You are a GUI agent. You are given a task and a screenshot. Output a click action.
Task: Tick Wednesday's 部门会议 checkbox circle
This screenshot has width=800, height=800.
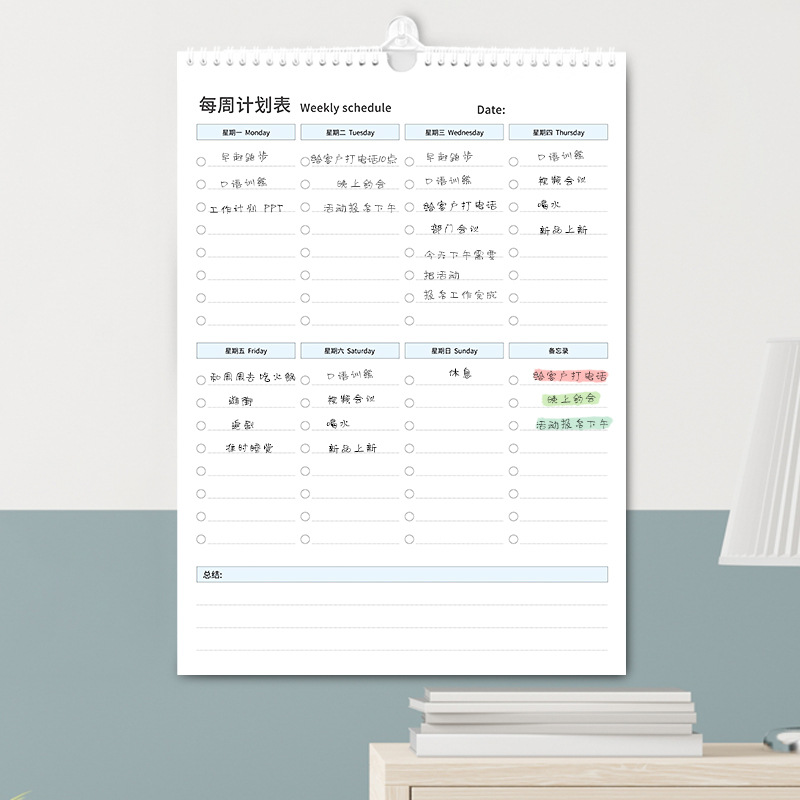[x=409, y=230]
